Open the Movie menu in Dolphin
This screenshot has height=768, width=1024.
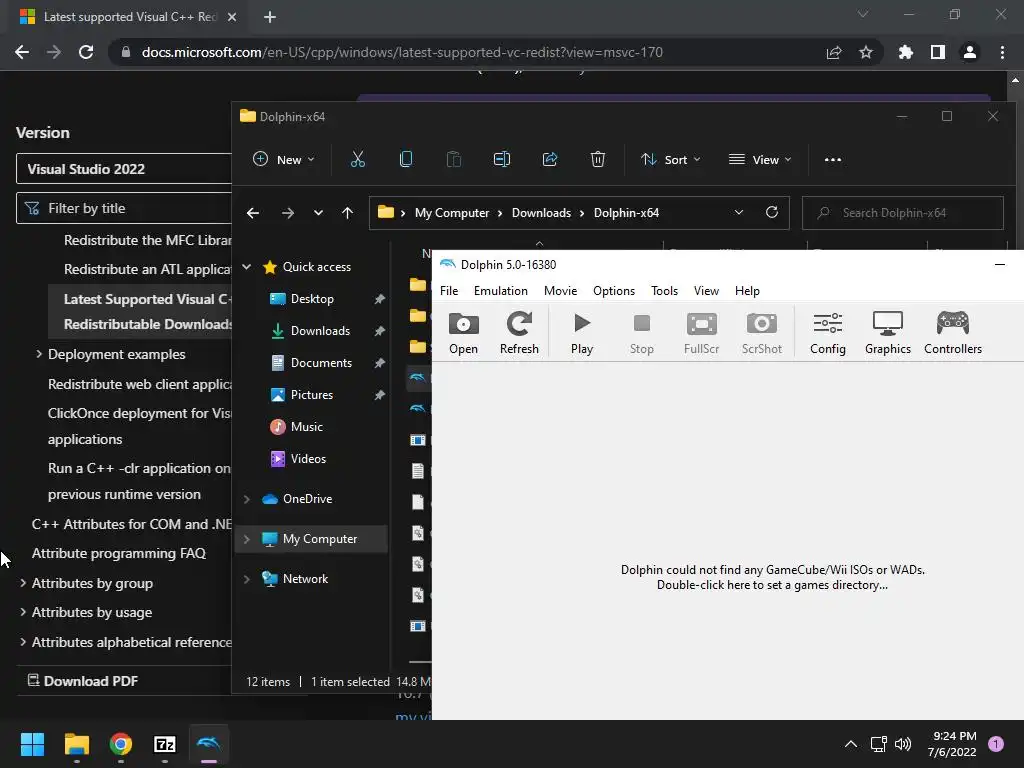click(x=560, y=291)
